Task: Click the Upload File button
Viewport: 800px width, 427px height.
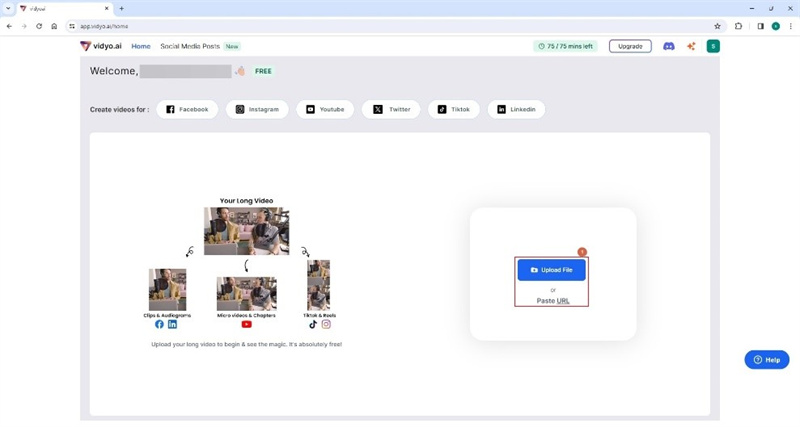Action: (x=552, y=270)
